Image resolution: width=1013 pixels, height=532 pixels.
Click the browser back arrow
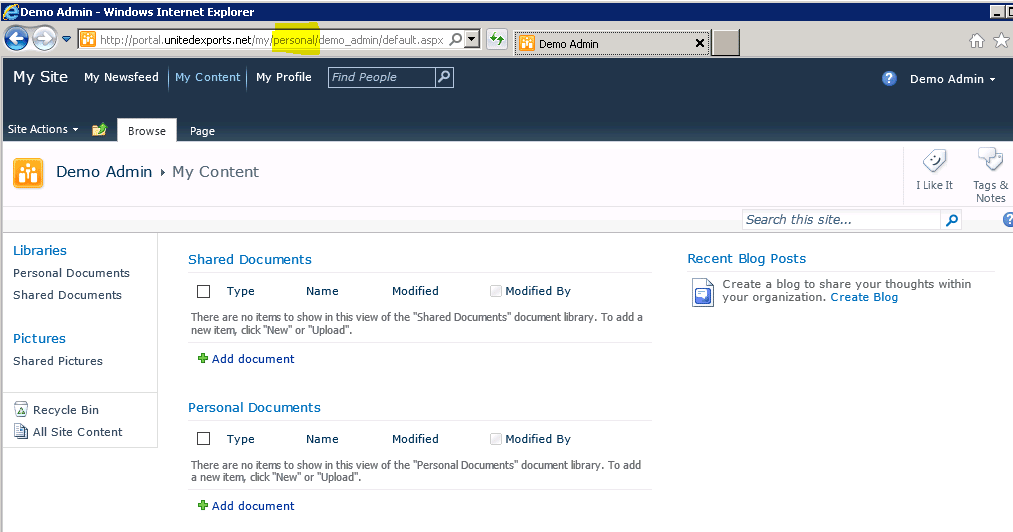click(16, 39)
